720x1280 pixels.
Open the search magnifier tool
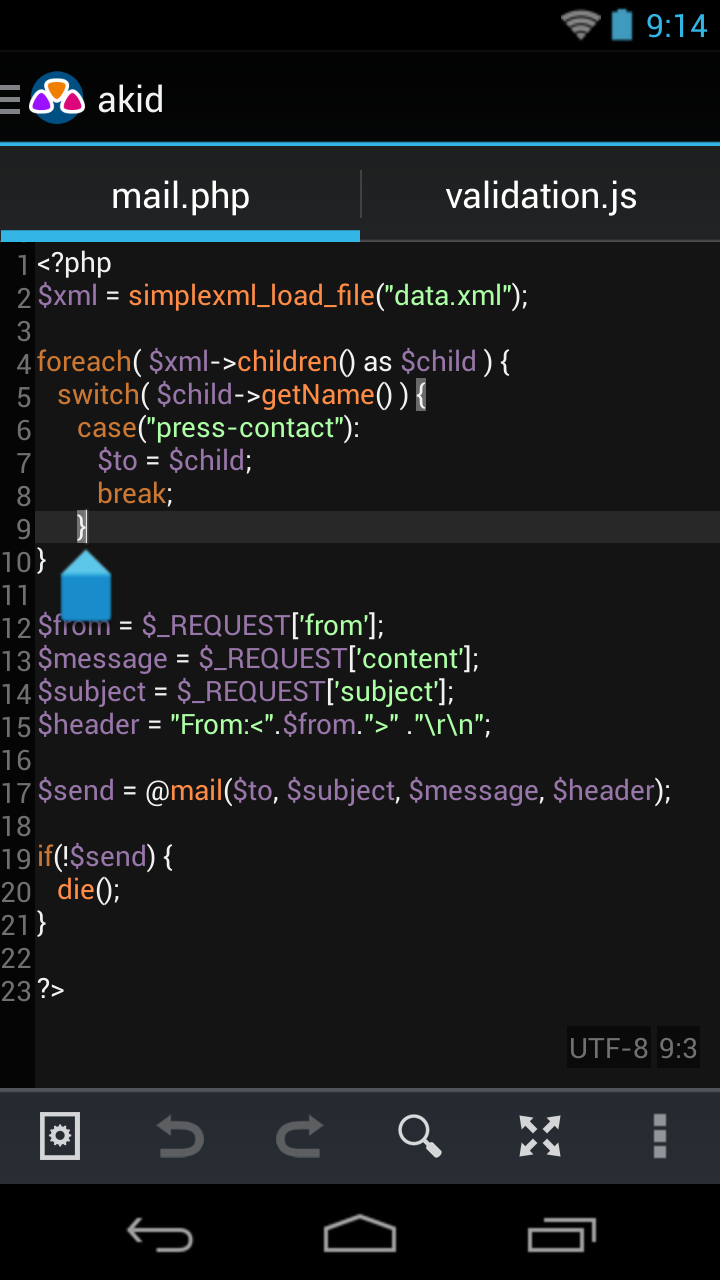[420, 1136]
